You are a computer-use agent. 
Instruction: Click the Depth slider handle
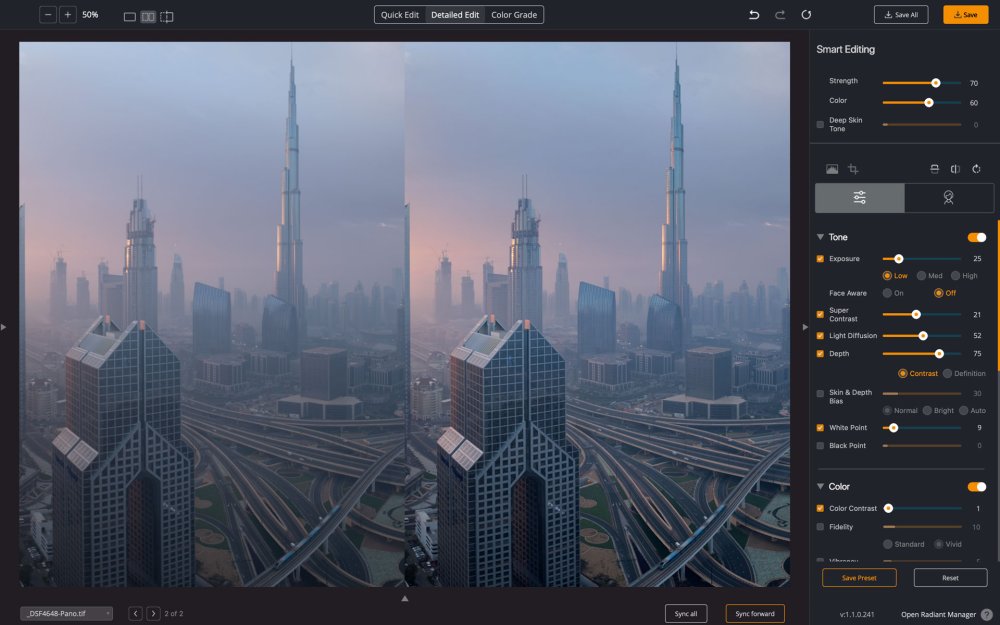(939, 353)
